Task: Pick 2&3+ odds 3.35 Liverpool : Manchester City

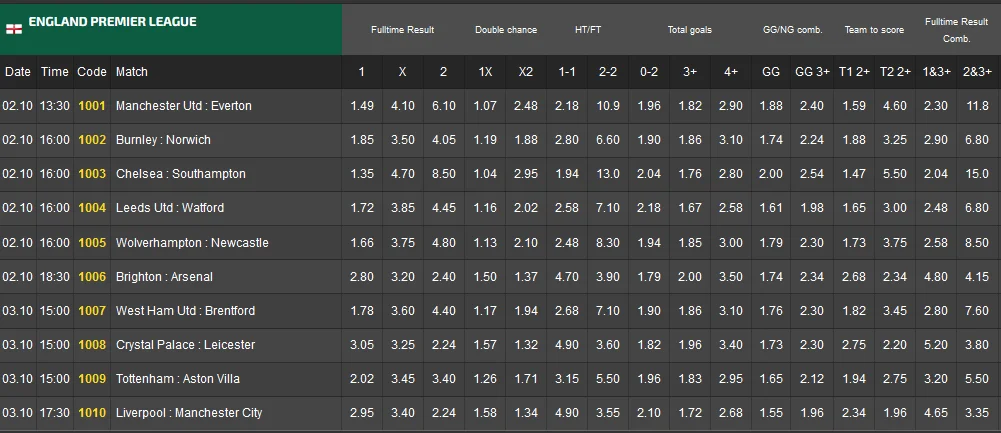Action: (976, 413)
